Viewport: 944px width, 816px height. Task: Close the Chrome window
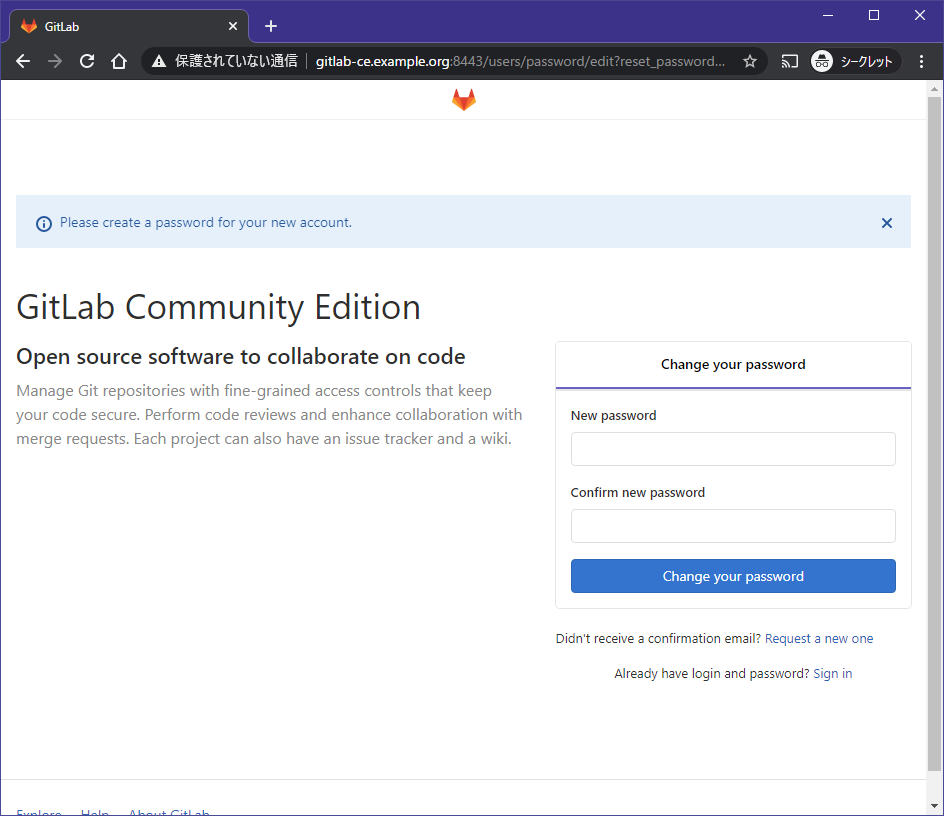pos(919,16)
